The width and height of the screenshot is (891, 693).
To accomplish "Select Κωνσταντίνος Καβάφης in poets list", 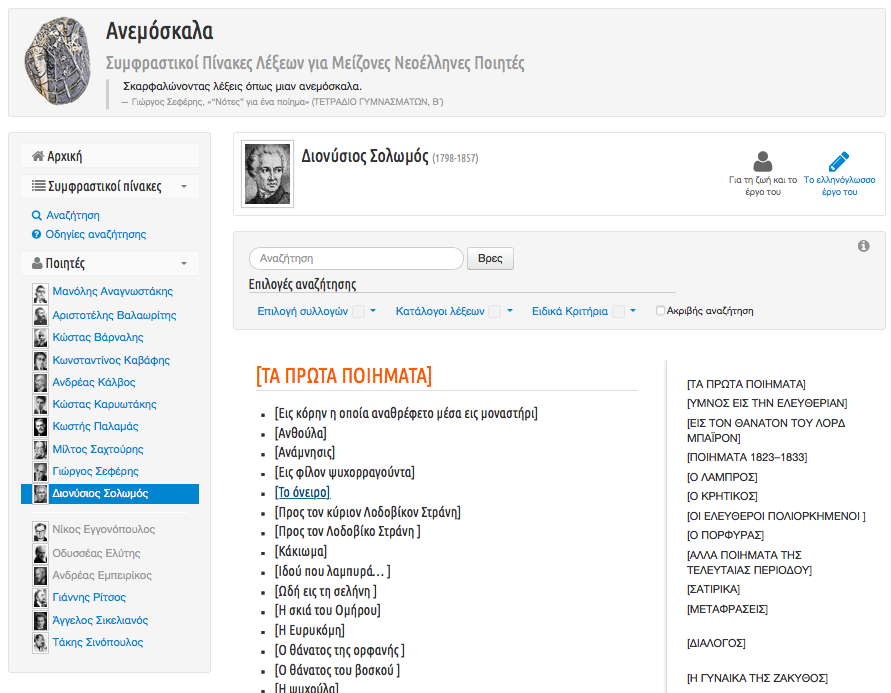I will (x=111, y=360).
